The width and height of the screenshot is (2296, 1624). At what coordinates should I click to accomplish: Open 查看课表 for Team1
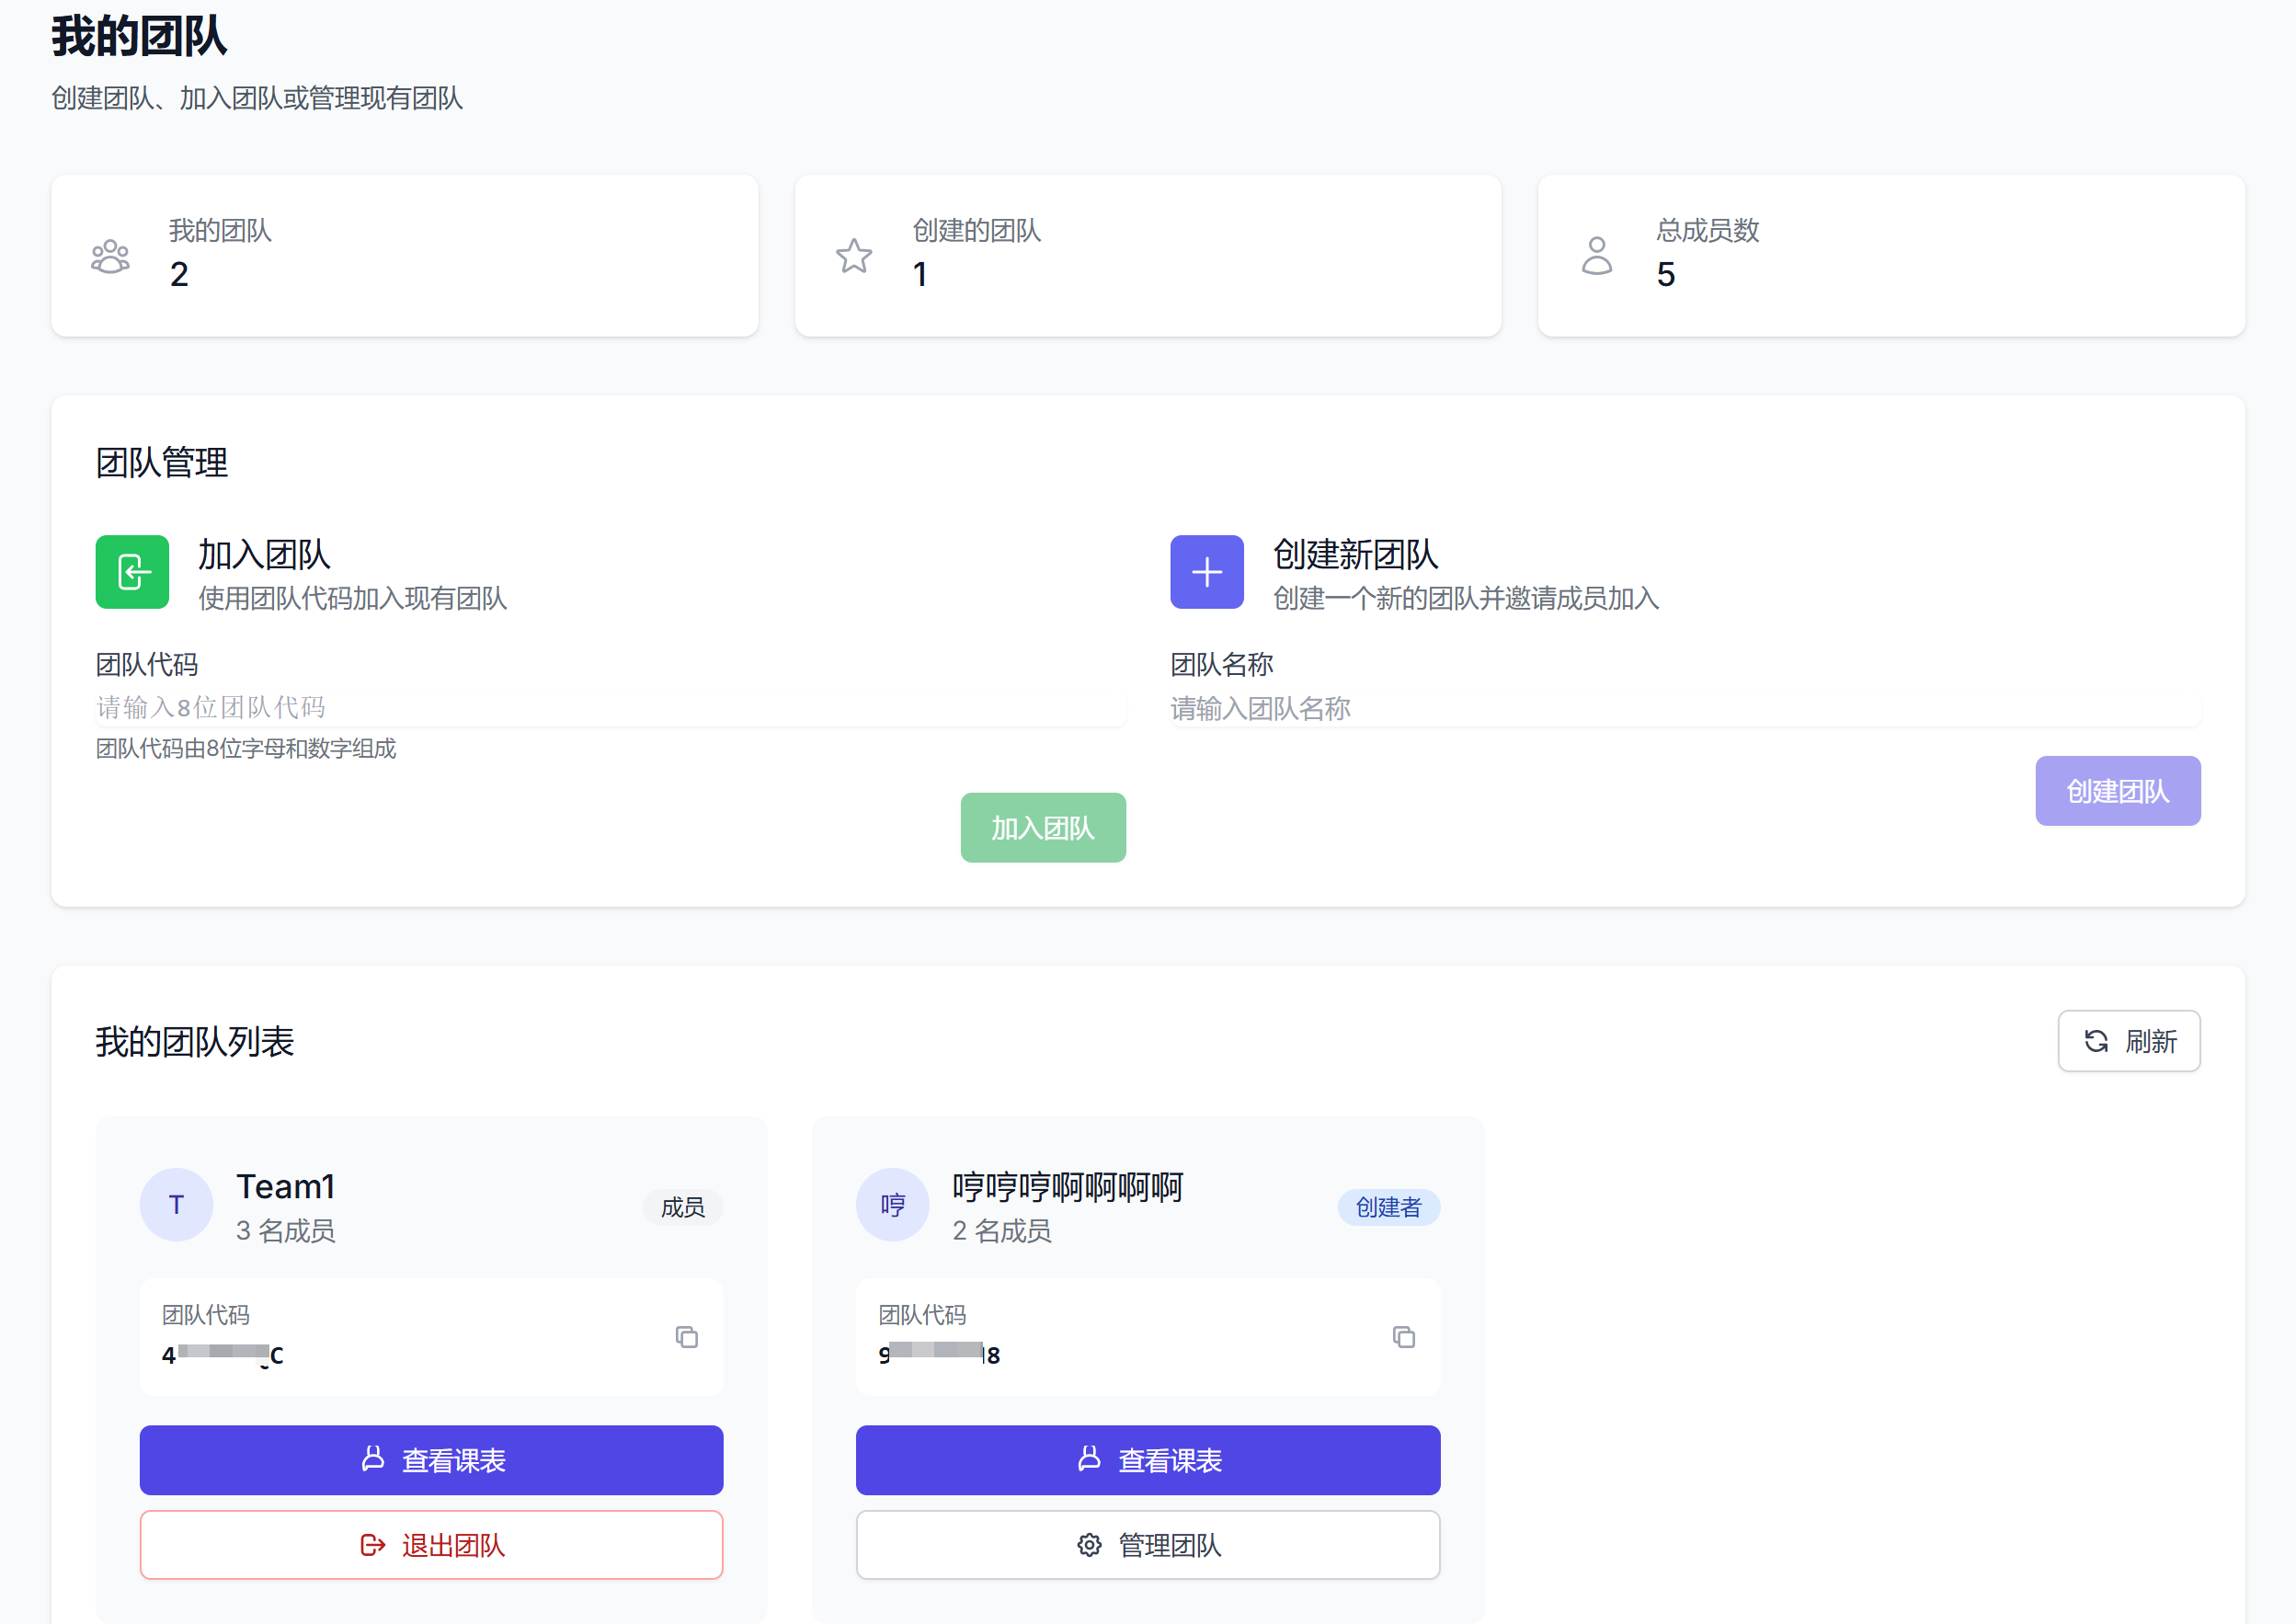coord(431,1460)
